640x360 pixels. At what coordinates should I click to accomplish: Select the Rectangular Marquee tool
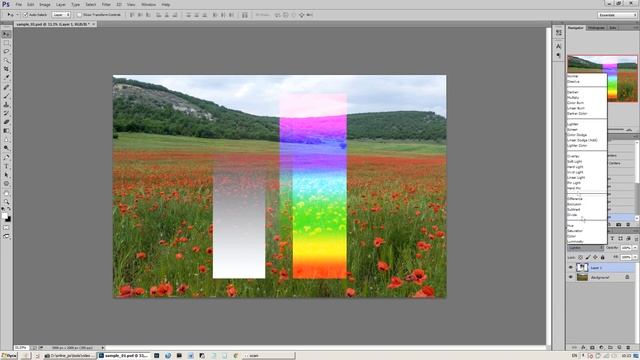tap(6, 43)
